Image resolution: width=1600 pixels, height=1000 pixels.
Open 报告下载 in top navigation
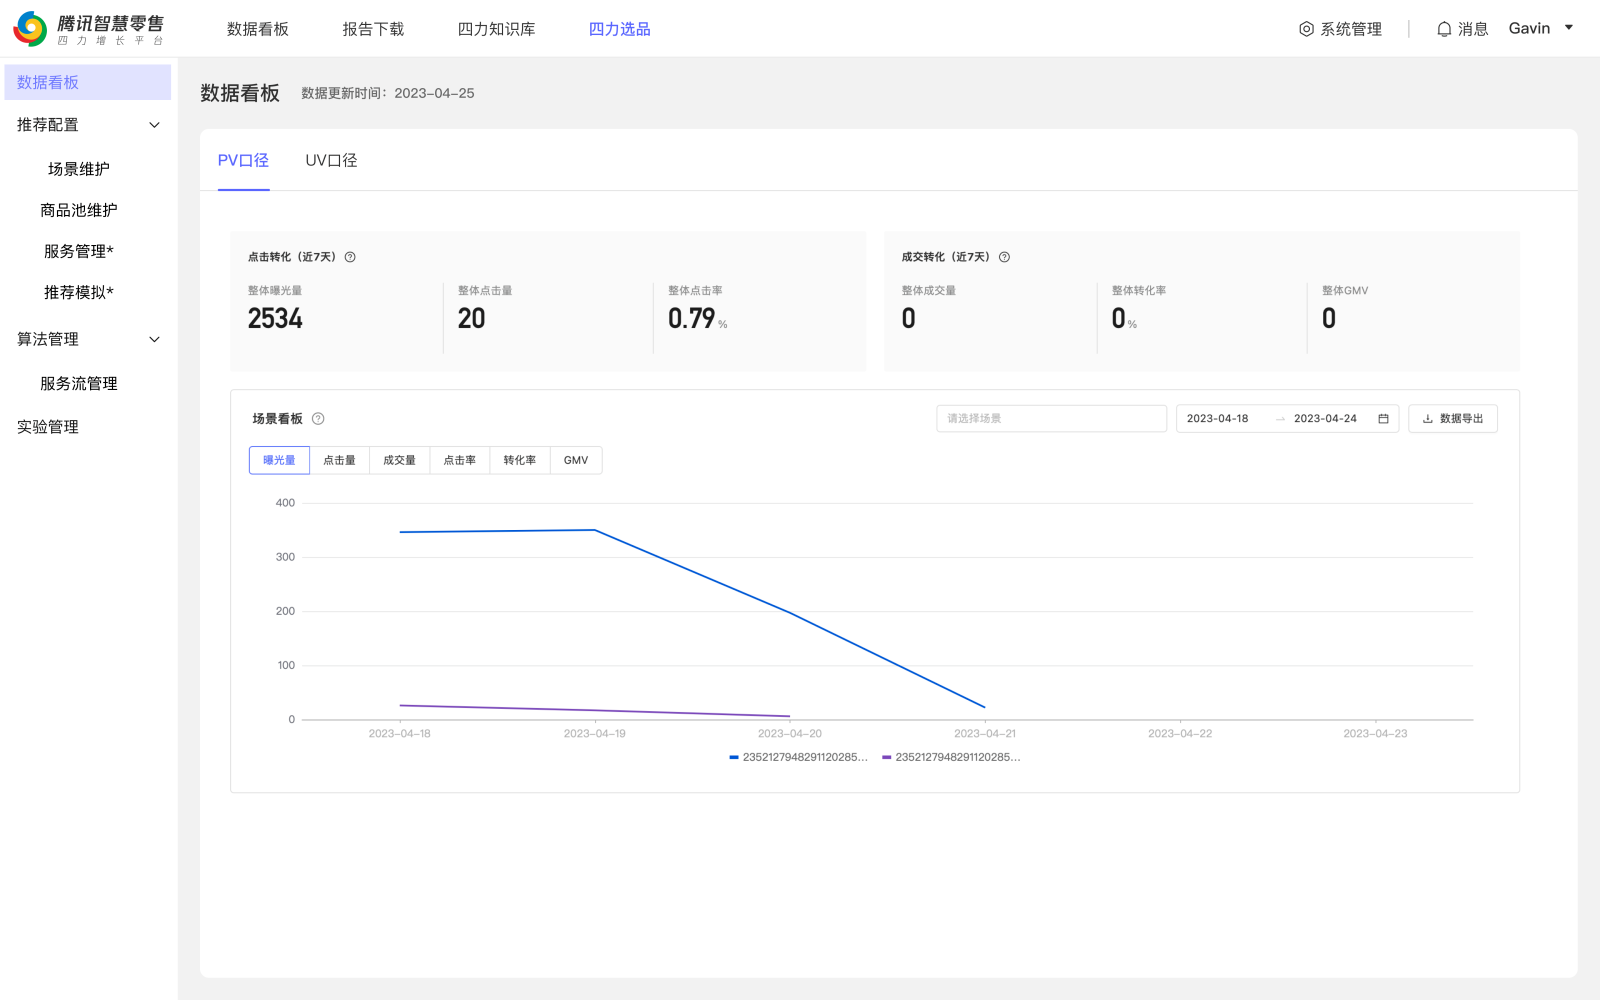click(373, 29)
